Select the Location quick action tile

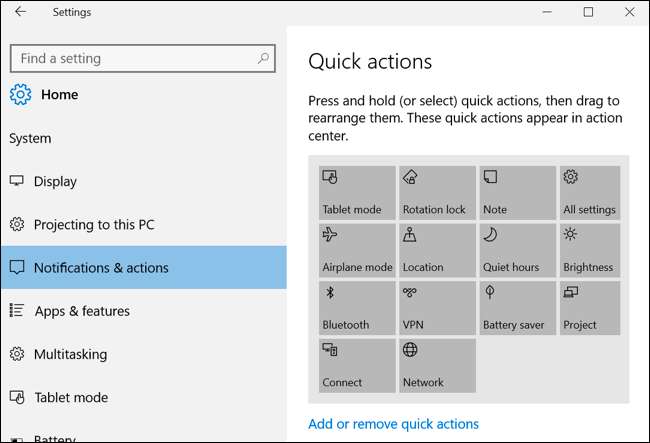click(437, 250)
